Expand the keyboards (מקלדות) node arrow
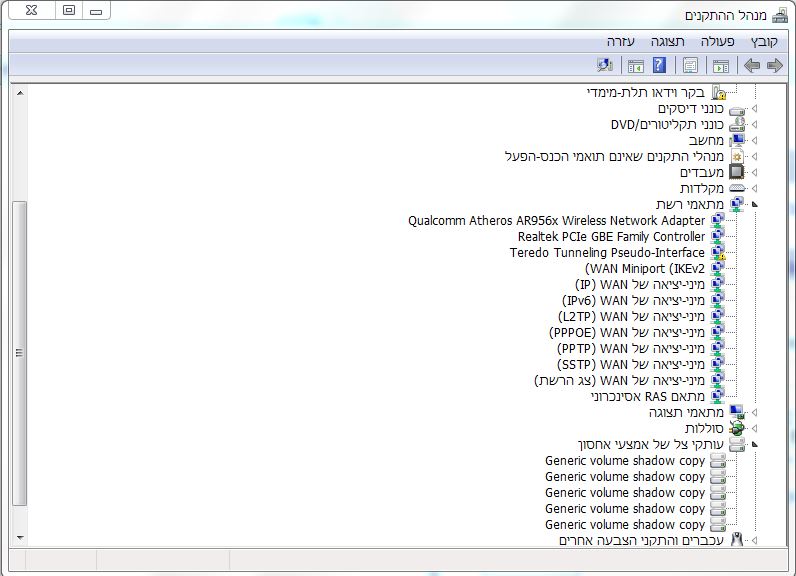Viewport: 796px width, 576px height. [755, 188]
